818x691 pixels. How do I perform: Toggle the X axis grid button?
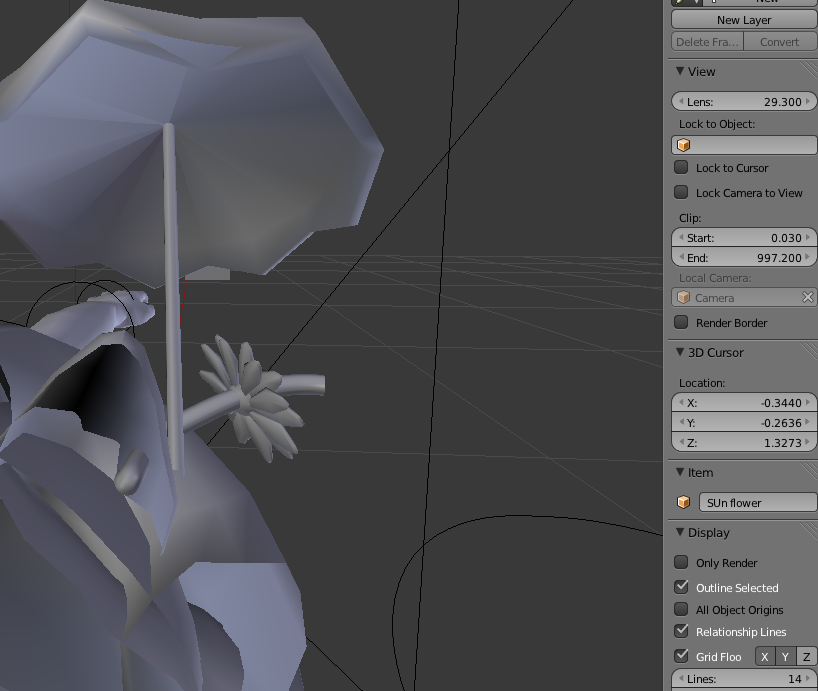click(765, 657)
